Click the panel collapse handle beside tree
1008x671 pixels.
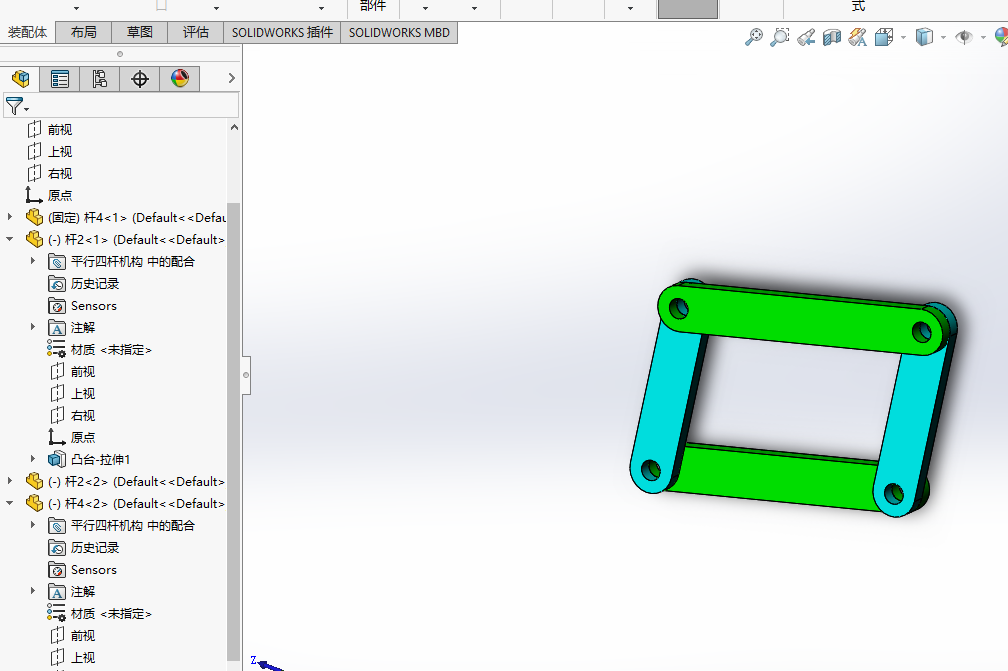(246, 375)
